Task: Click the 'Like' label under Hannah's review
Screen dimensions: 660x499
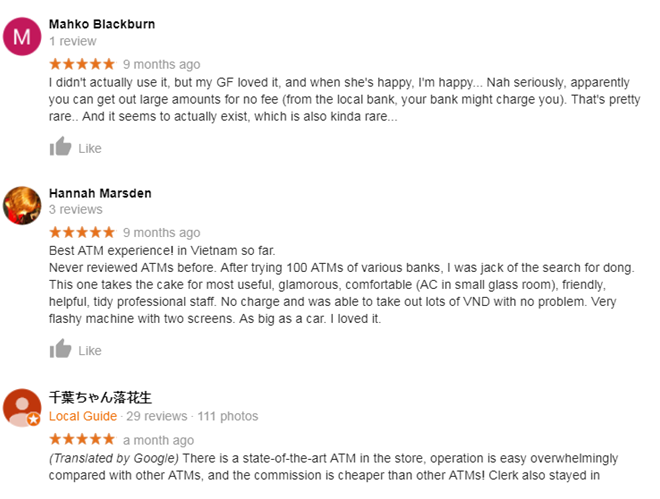Action: 90,351
